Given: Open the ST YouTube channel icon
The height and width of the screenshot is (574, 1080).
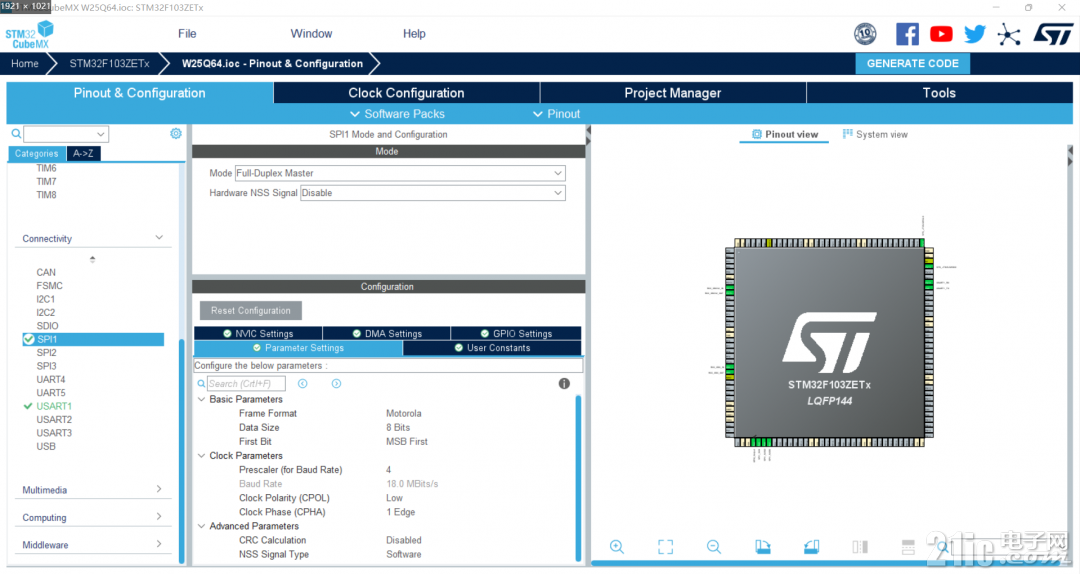Looking at the screenshot, I should [941, 34].
